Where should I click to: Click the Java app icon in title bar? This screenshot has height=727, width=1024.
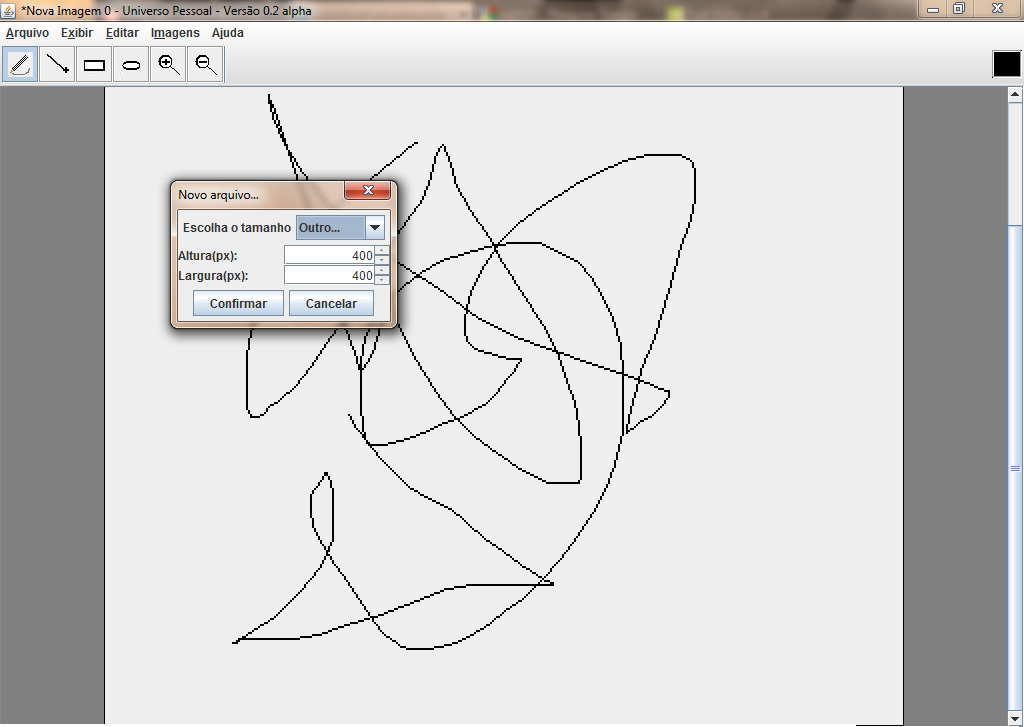pos(9,9)
